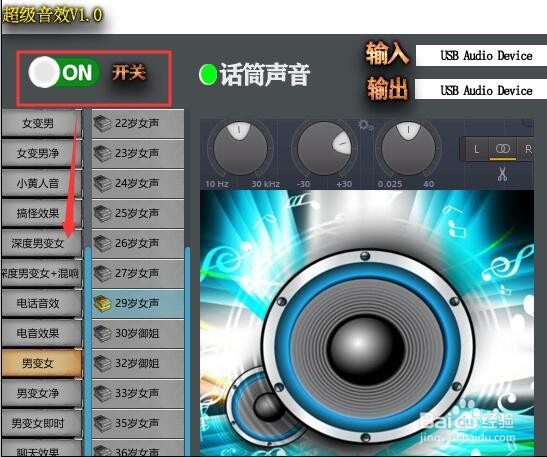Select the 26岁女声 preset text
Viewport: 547px width, 457px height.
[137, 243]
